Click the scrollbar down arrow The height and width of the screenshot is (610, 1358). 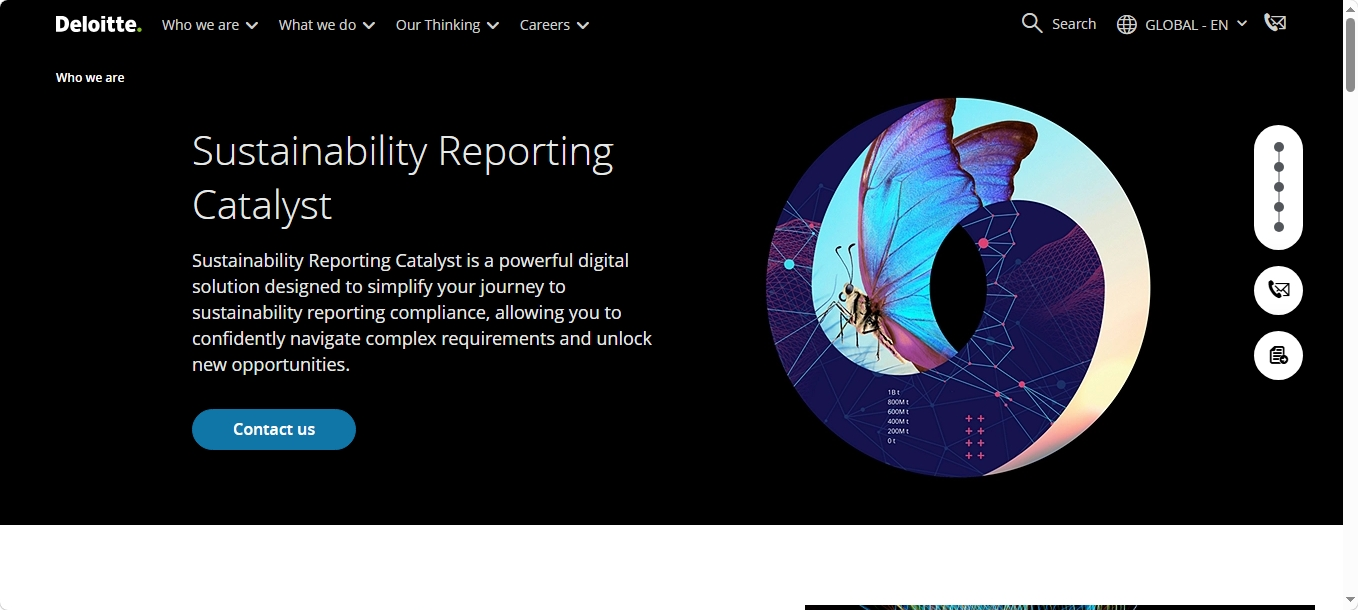point(1350,600)
